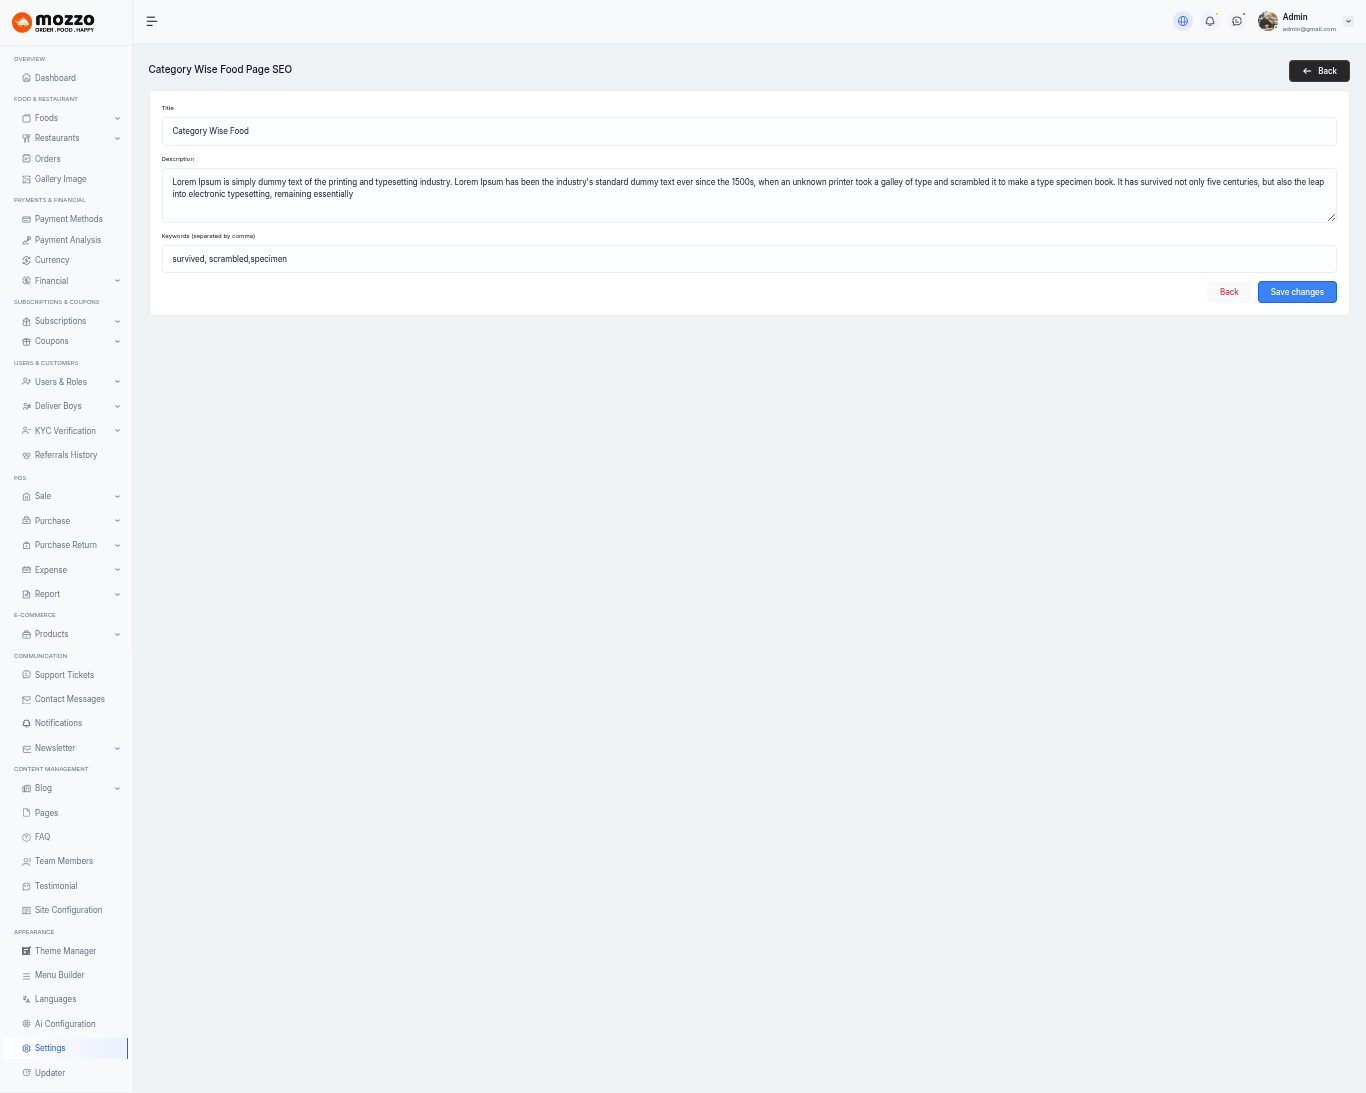Expand the Newsletter submenu chevron

click(x=117, y=748)
